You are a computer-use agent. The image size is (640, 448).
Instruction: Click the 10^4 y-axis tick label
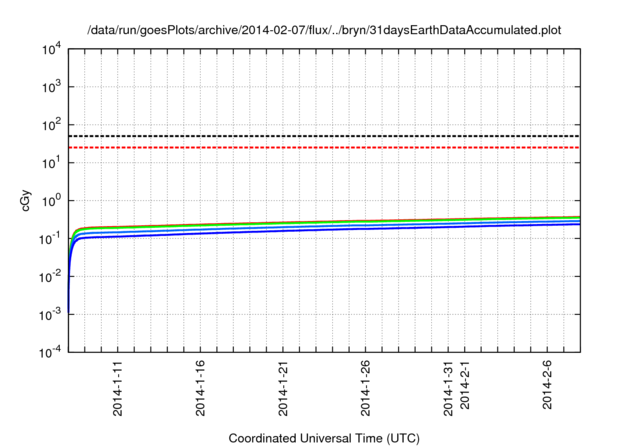click(x=52, y=50)
